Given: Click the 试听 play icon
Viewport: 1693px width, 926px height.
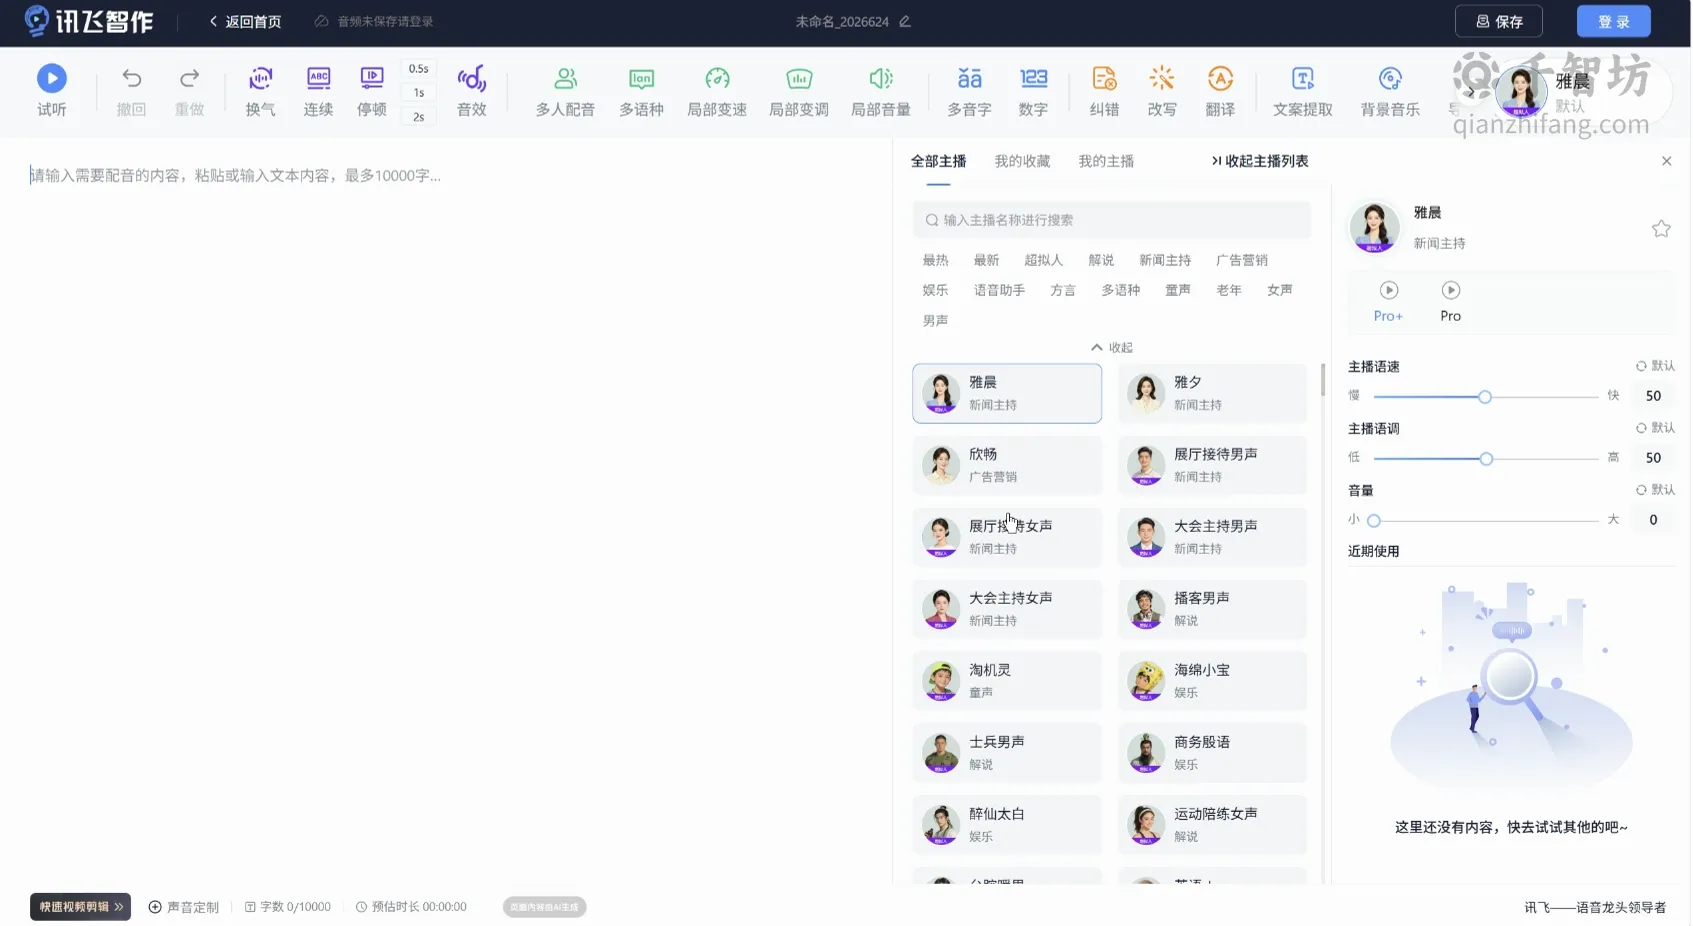Looking at the screenshot, I should 51,78.
